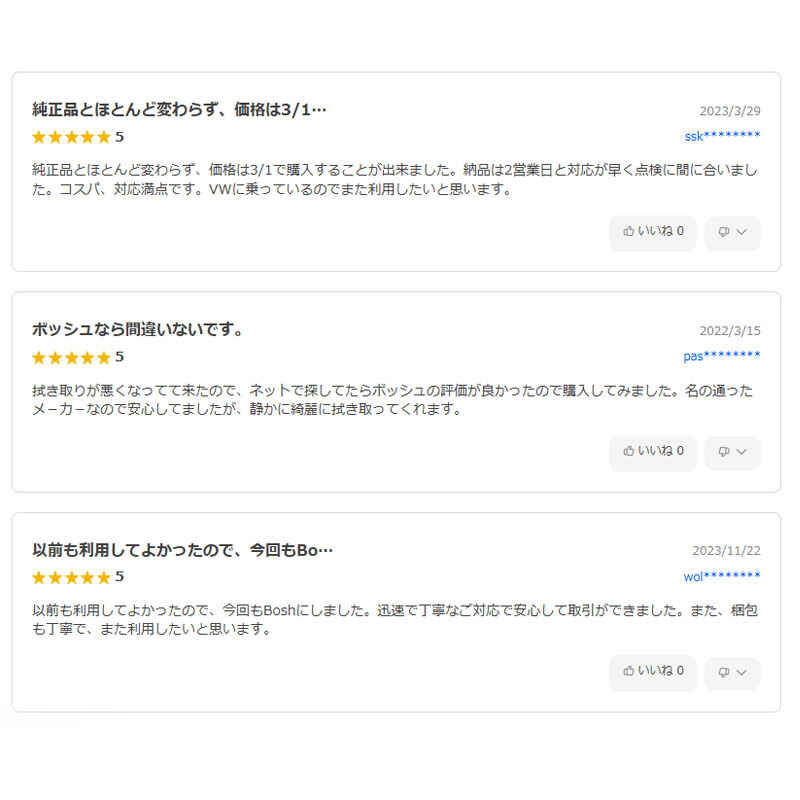This screenshot has width=800, height=800.
Task: Visit reviewer wol******** profile link
Action: pos(722,576)
